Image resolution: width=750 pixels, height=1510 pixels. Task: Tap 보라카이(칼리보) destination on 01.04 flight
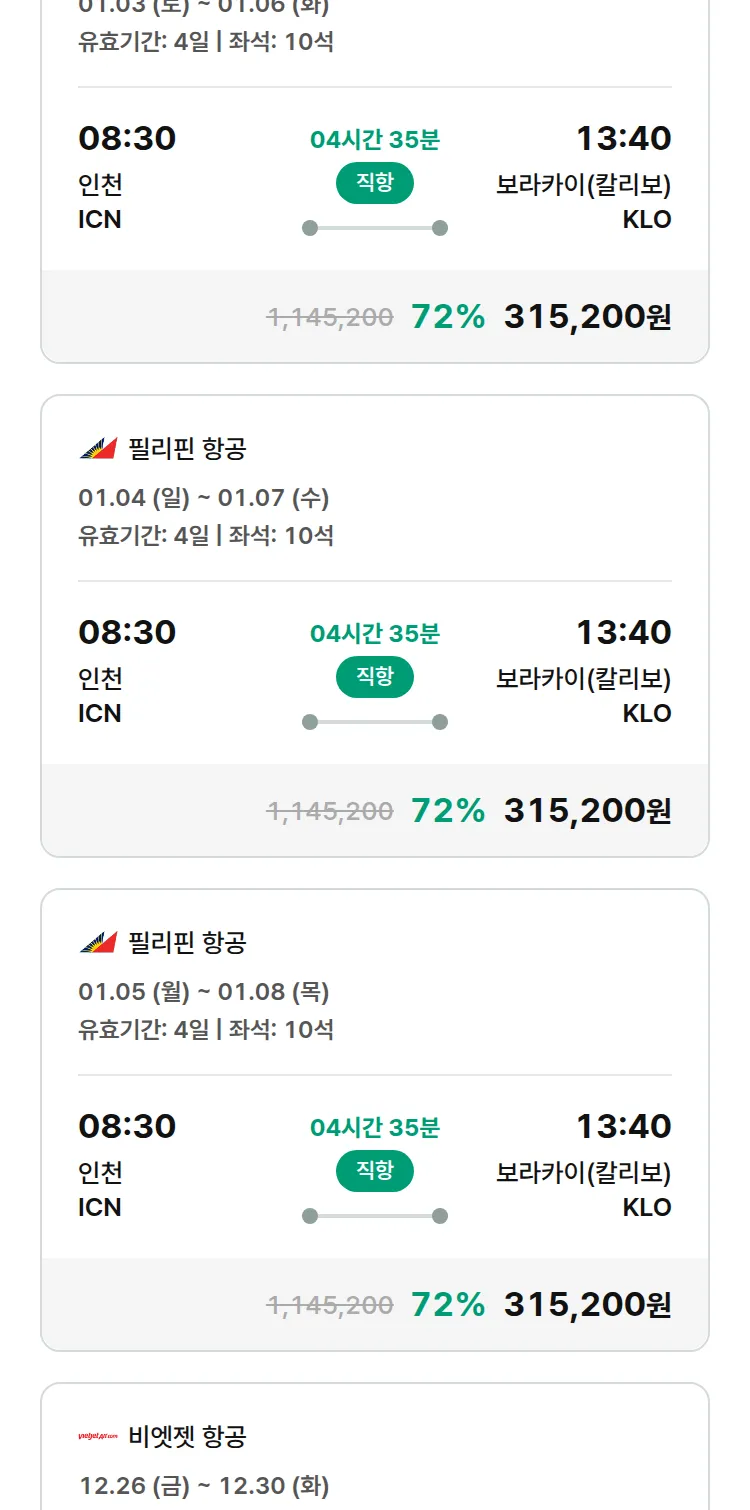583,679
